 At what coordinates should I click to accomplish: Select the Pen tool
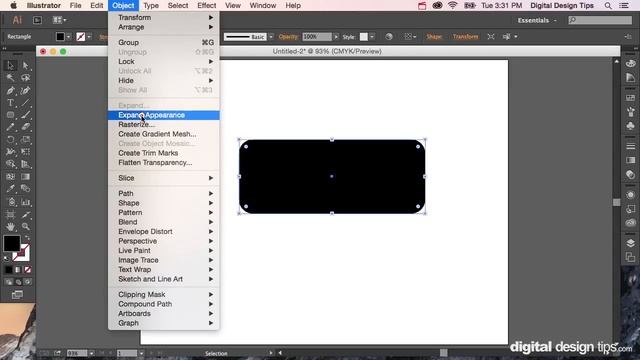(10, 90)
